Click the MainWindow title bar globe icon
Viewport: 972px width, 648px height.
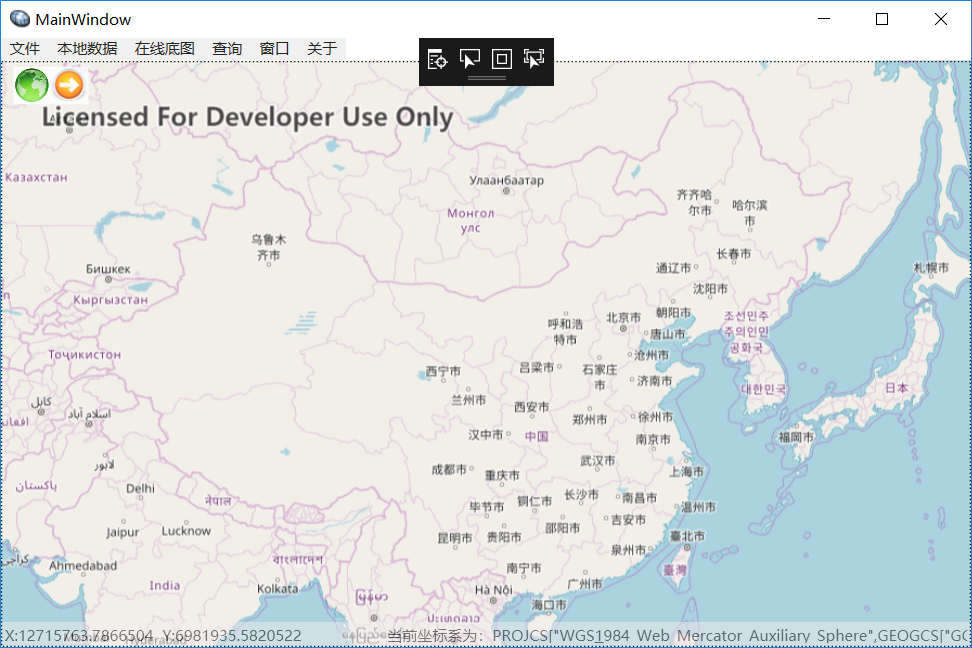click(x=19, y=18)
